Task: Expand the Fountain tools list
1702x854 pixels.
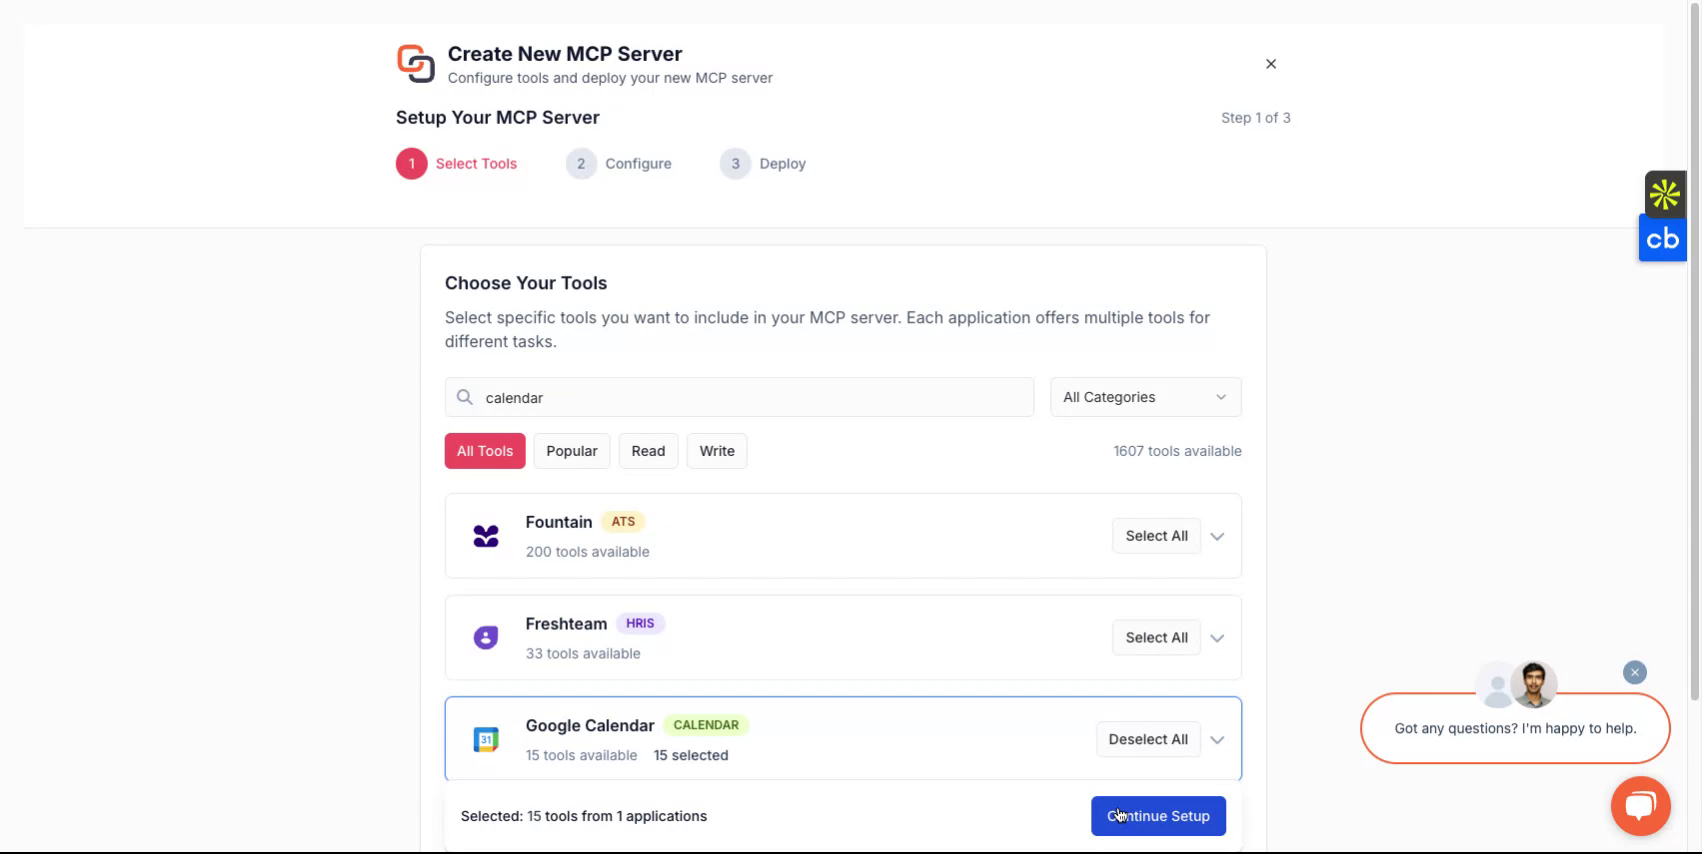Action: click(x=1217, y=536)
